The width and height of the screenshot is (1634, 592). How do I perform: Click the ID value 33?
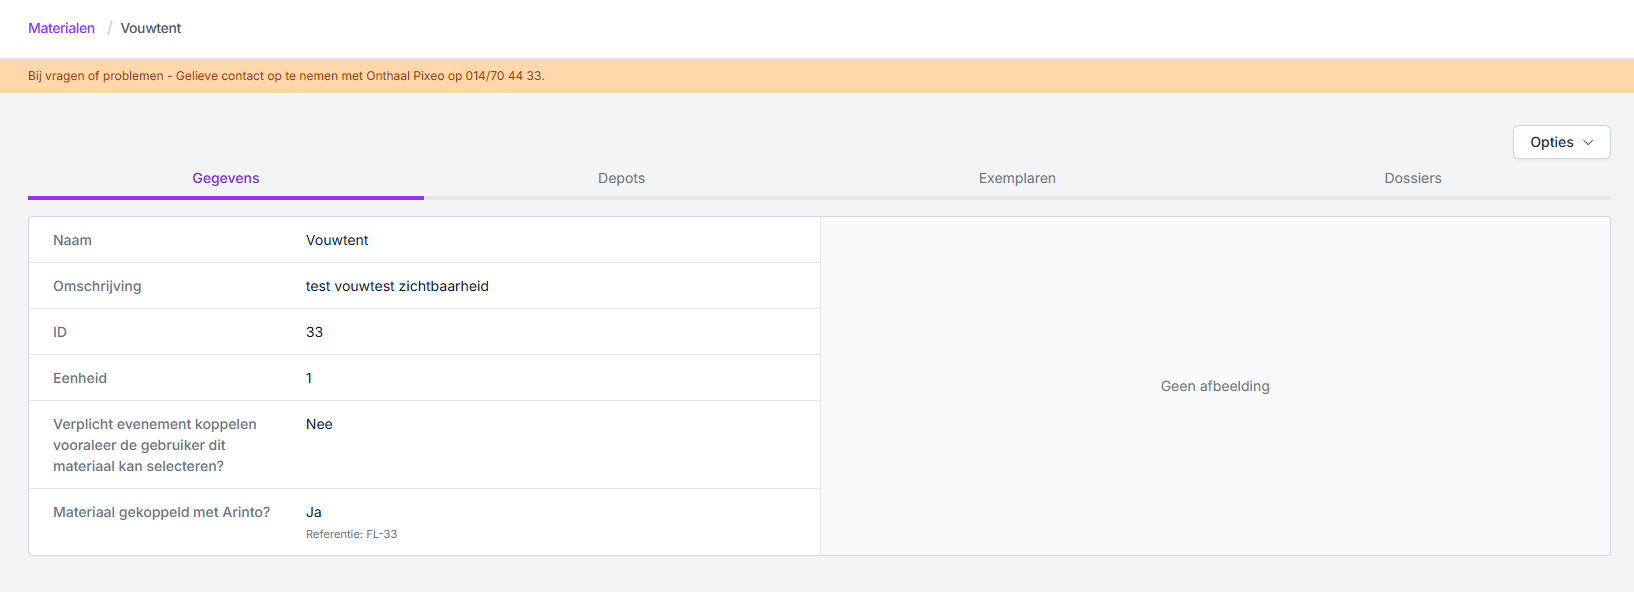point(314,332)
